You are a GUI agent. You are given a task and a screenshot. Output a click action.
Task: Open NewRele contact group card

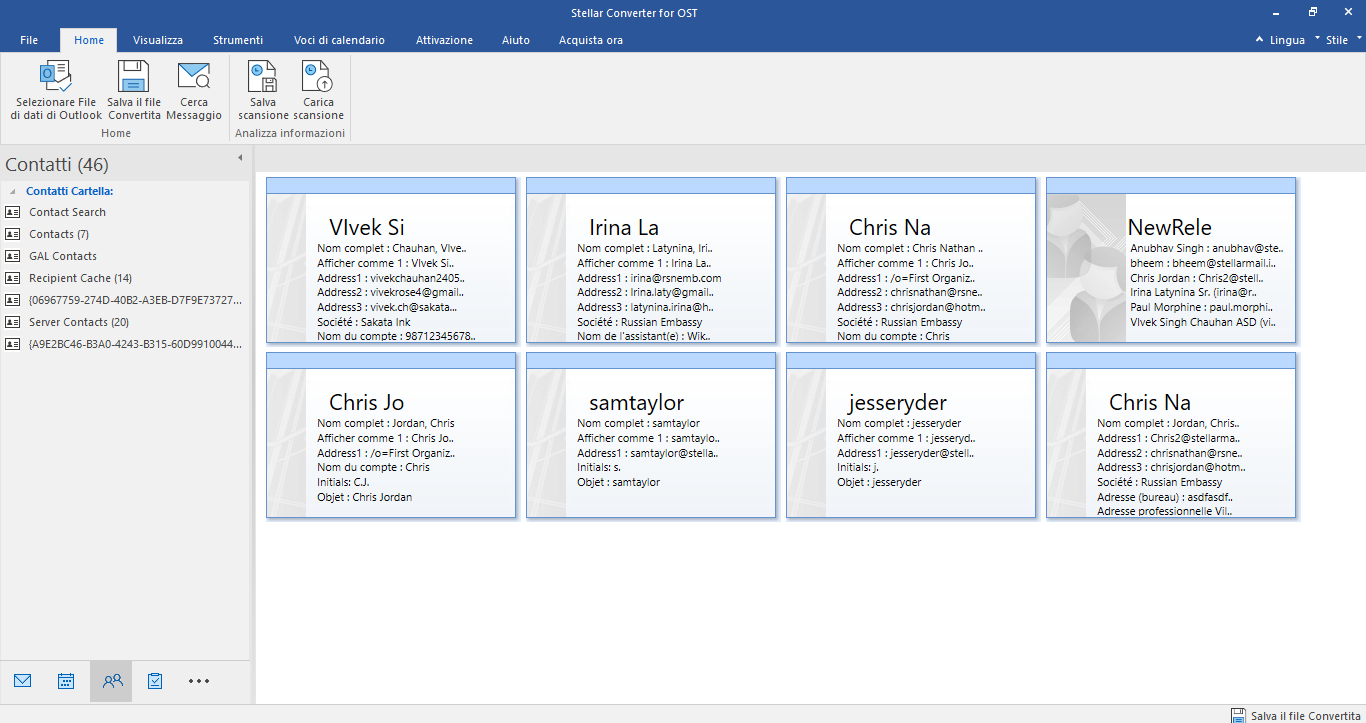[x=1171, y=260]
